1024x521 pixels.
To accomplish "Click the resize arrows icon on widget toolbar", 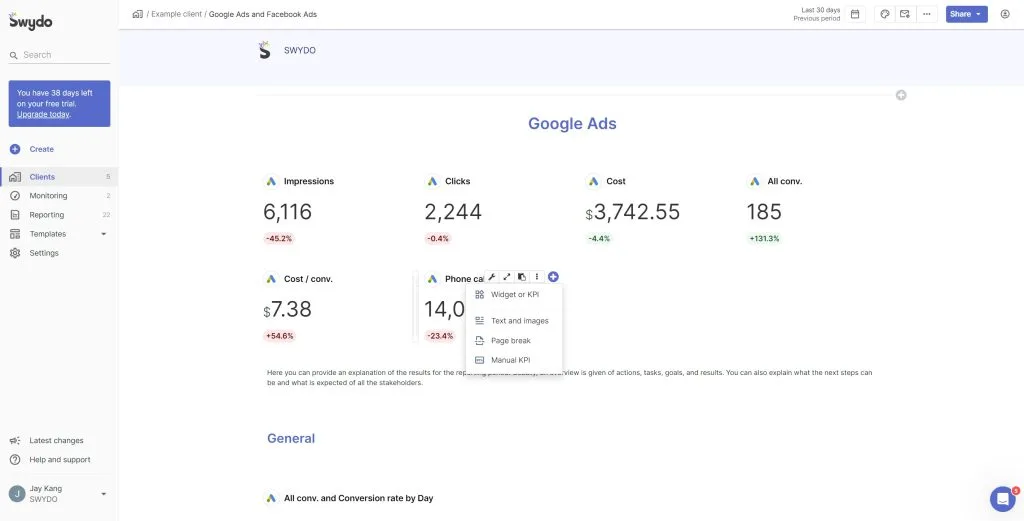I will click(x=507, y=277).
